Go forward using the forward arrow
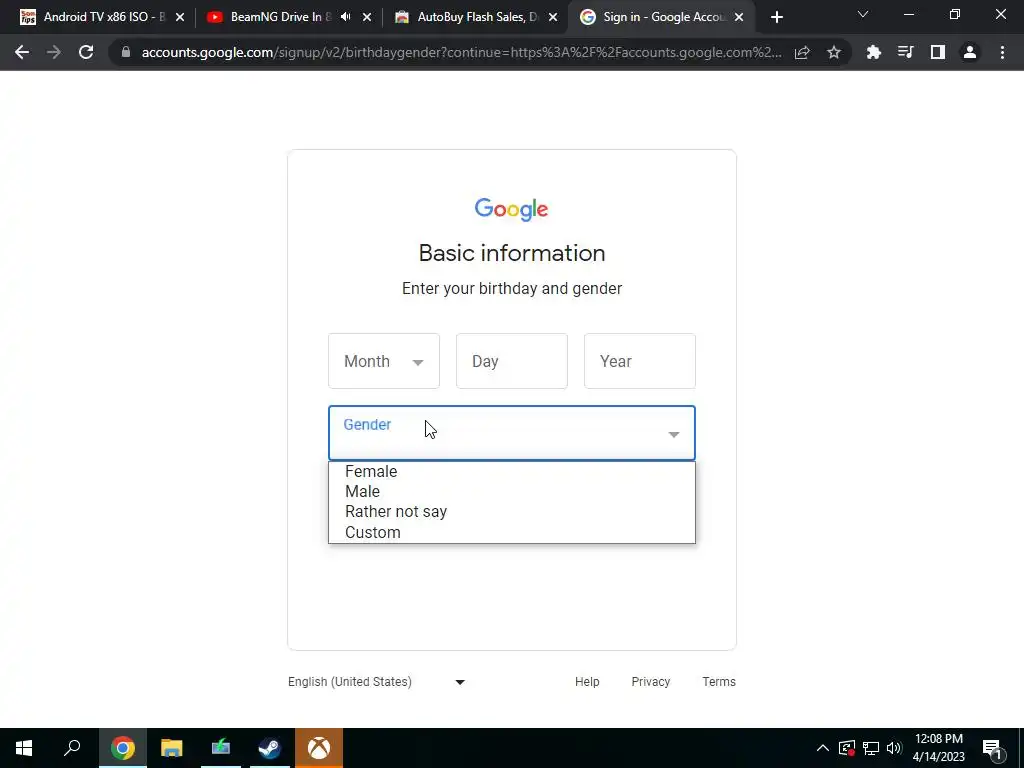This screenshot has width=1024, height=768. [54, 52]
